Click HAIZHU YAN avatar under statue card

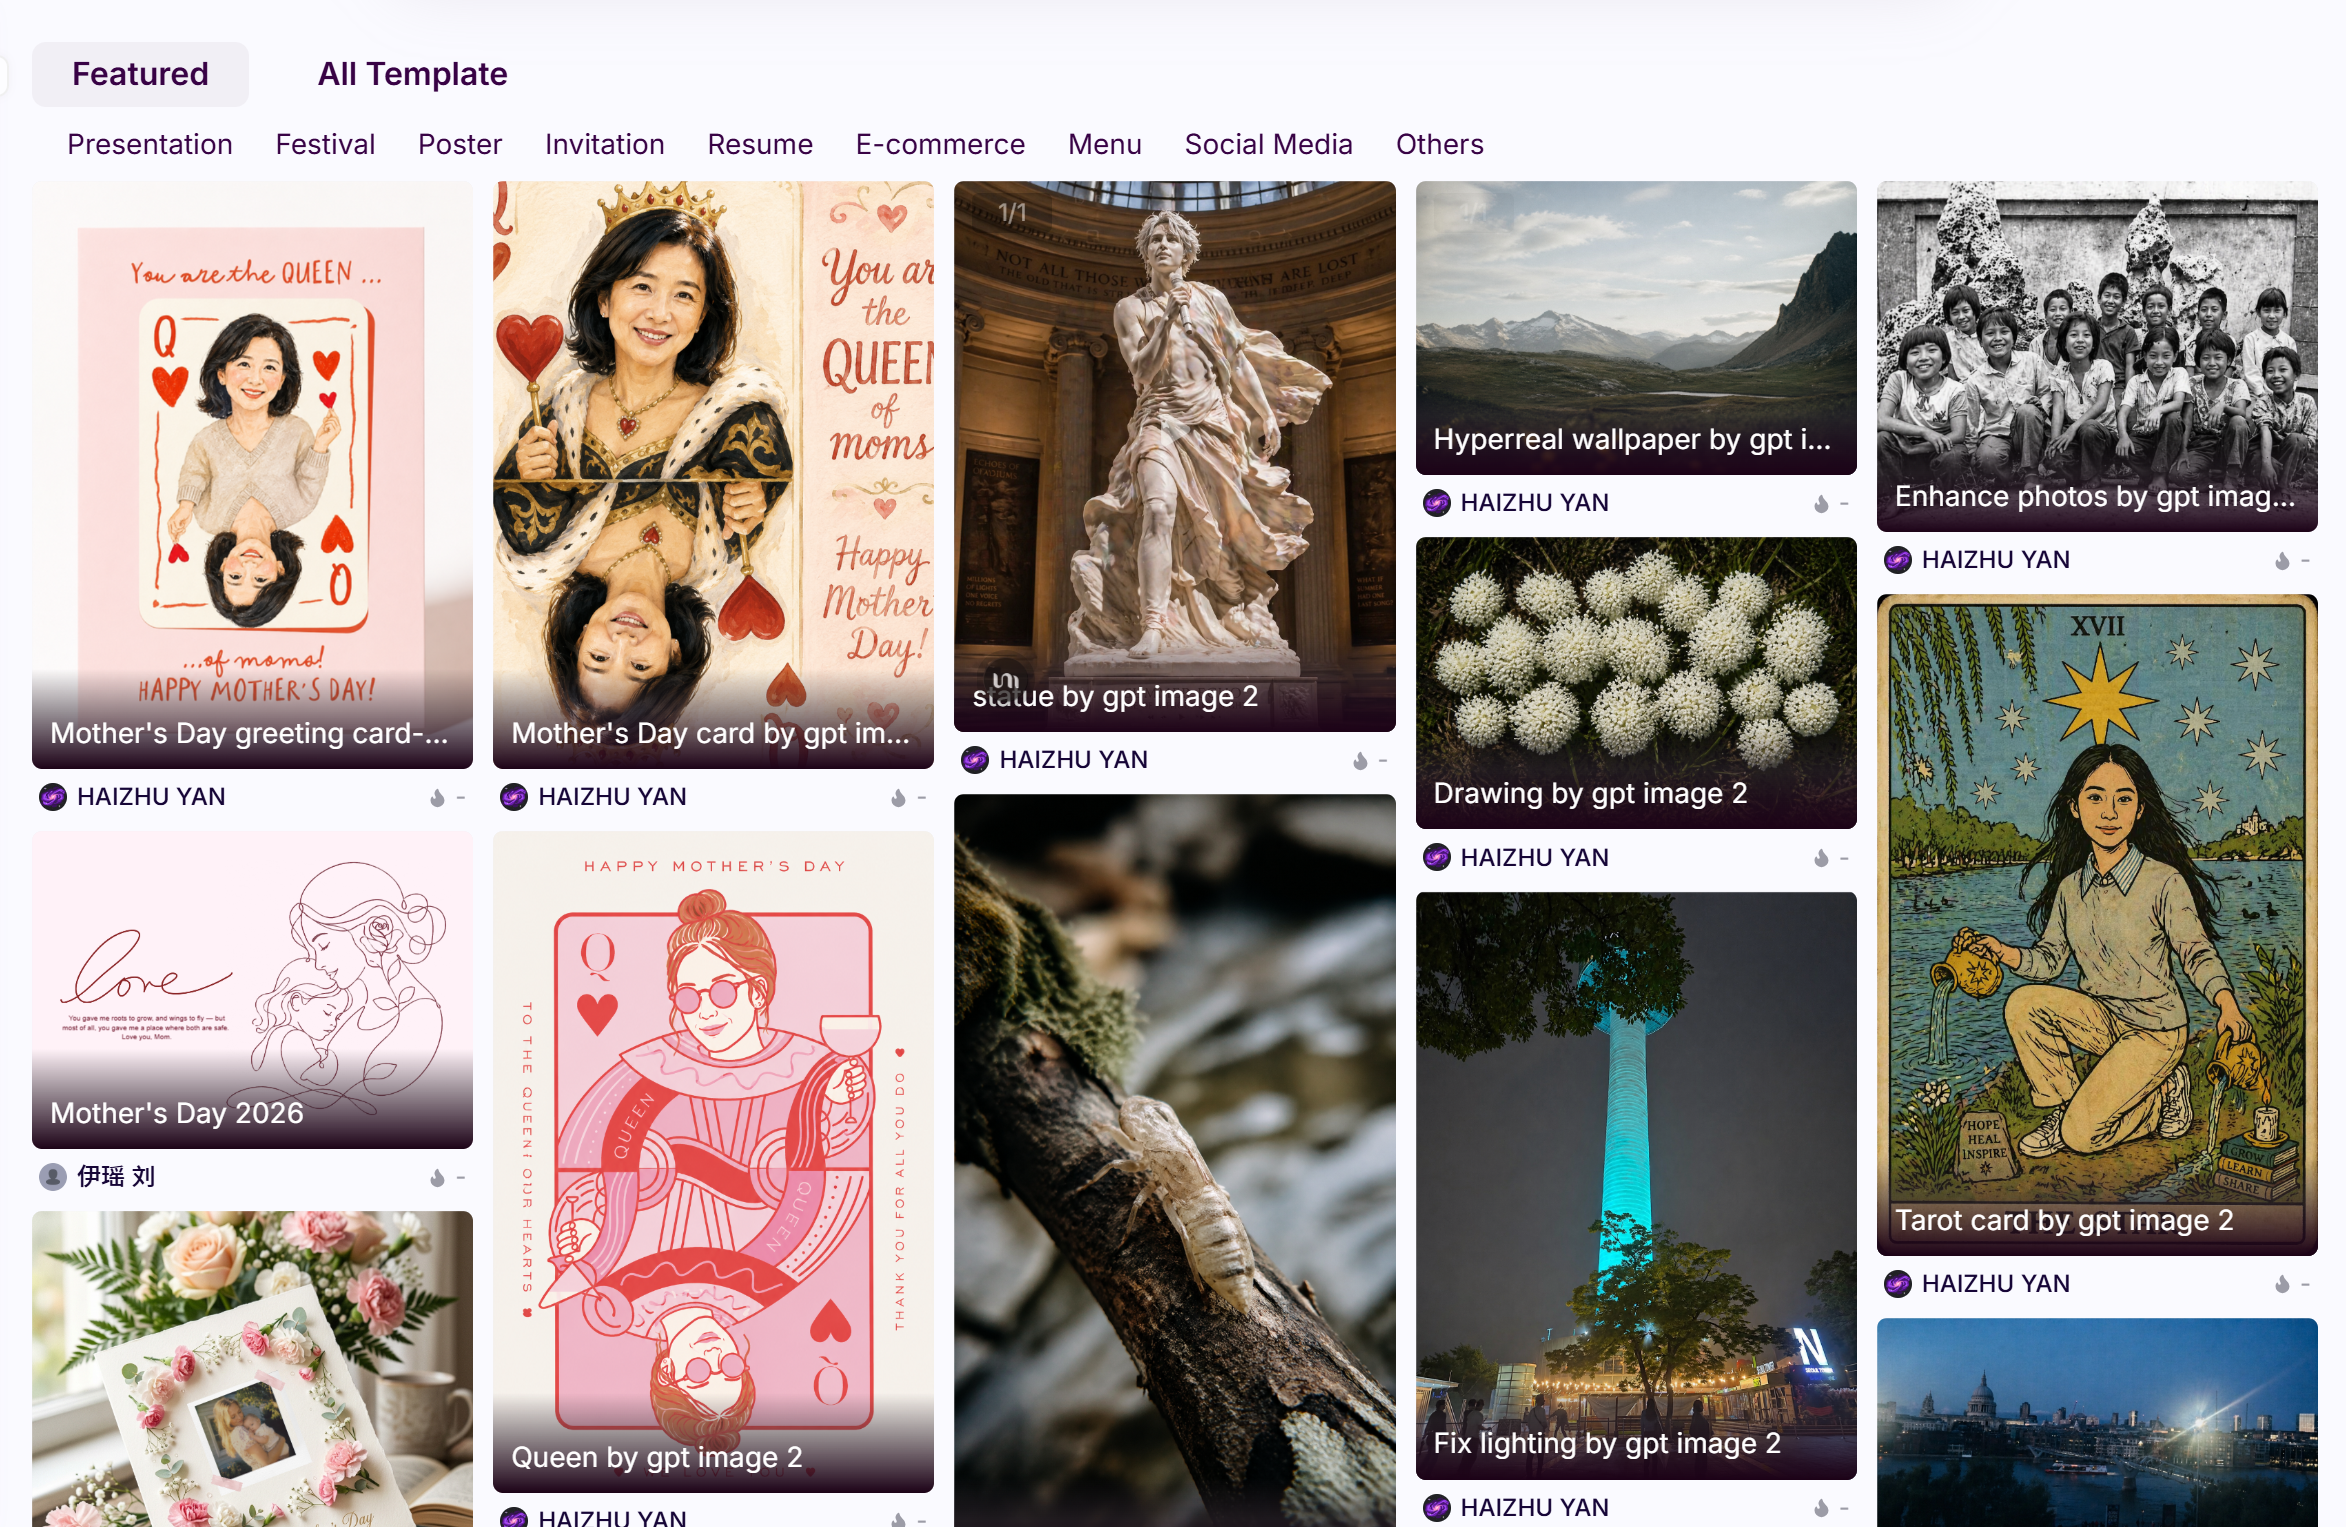tap(975, 760)
